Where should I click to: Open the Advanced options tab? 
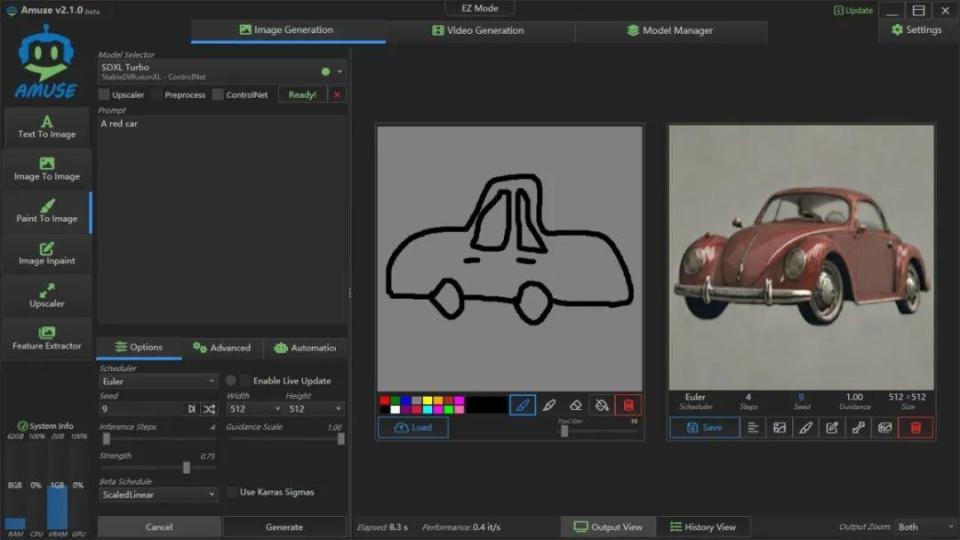[x=221, y=348]
